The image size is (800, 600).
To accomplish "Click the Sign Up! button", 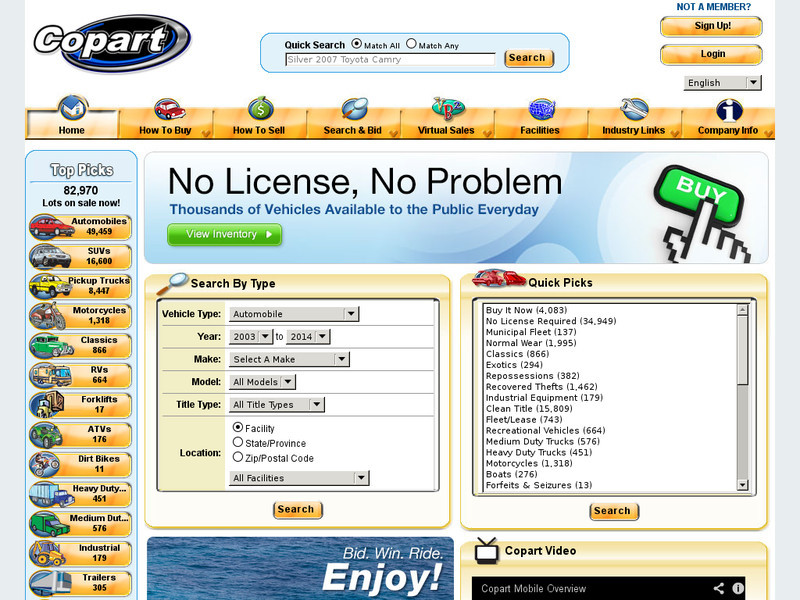I will [x=712, y=26].
